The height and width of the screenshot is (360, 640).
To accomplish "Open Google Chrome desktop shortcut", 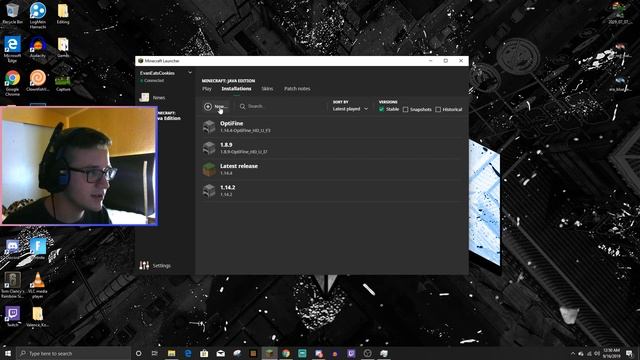I will [x=12, y=82].
